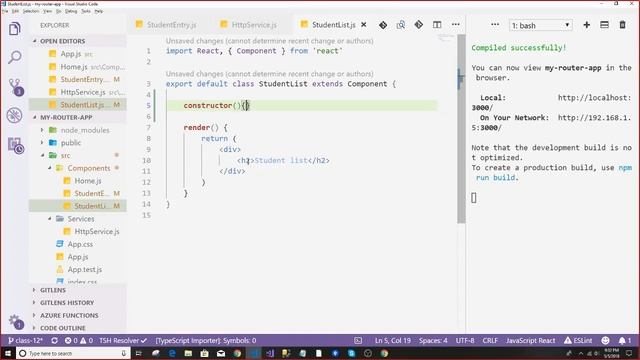The height and width of the screenshot is (360, 640).
Task: Click the Windows search box
Action: (x=73, y=353)
